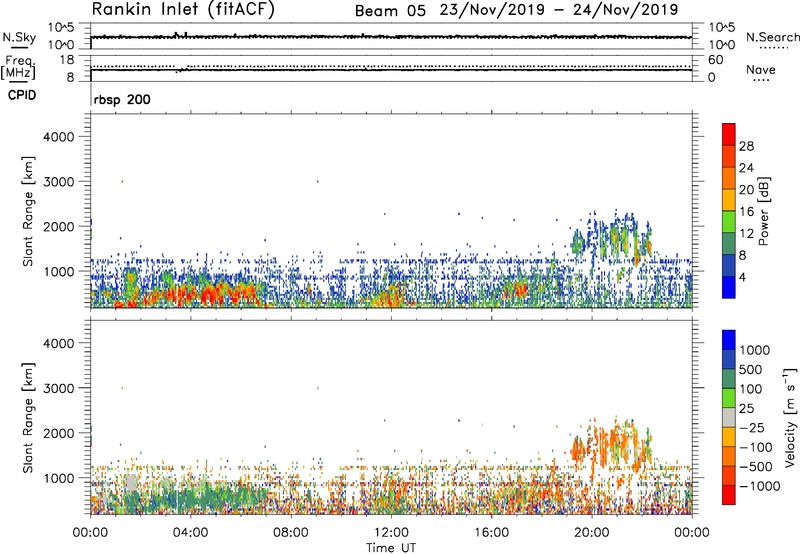This screenshot has height=554, width=800.
Task: Click the "100" tick on Velocity colorbar
Action: point(751,389)
